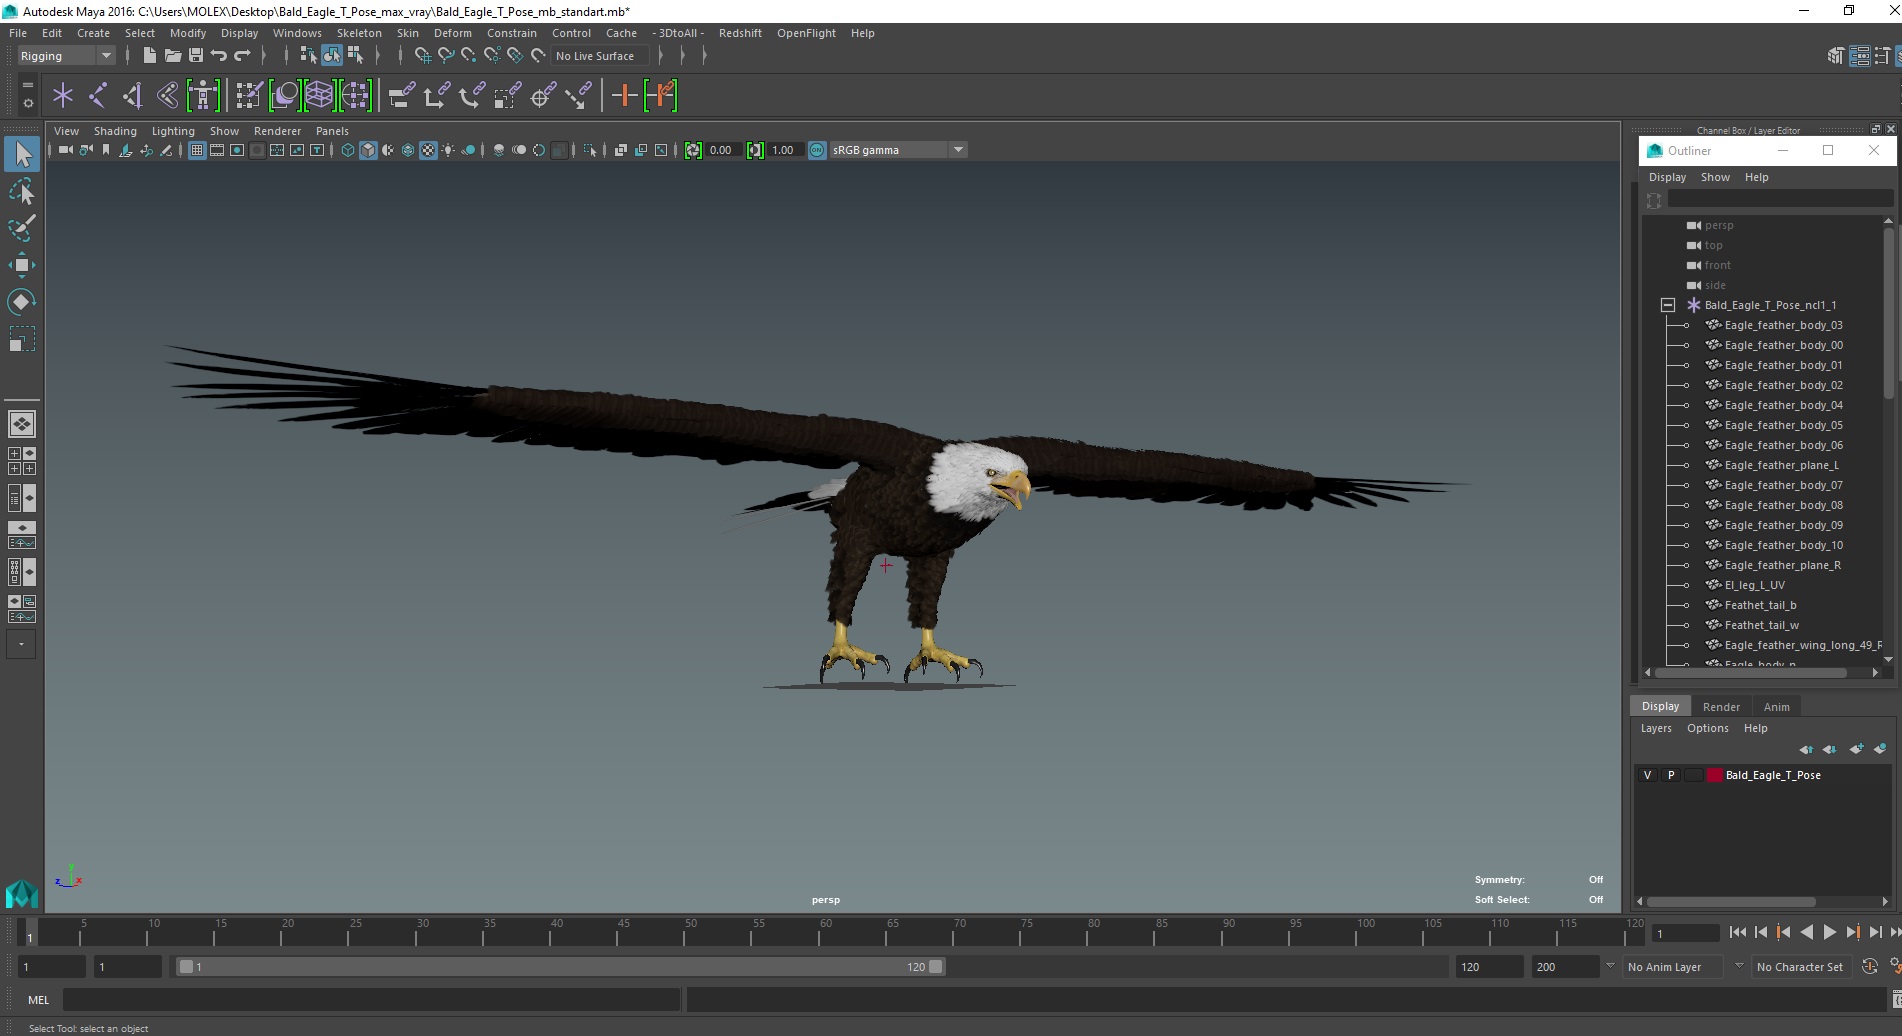This screenshot has width=1902, height=1036.
Task: Choose the Scale tool in toolbox
Action: coord(22,339)
